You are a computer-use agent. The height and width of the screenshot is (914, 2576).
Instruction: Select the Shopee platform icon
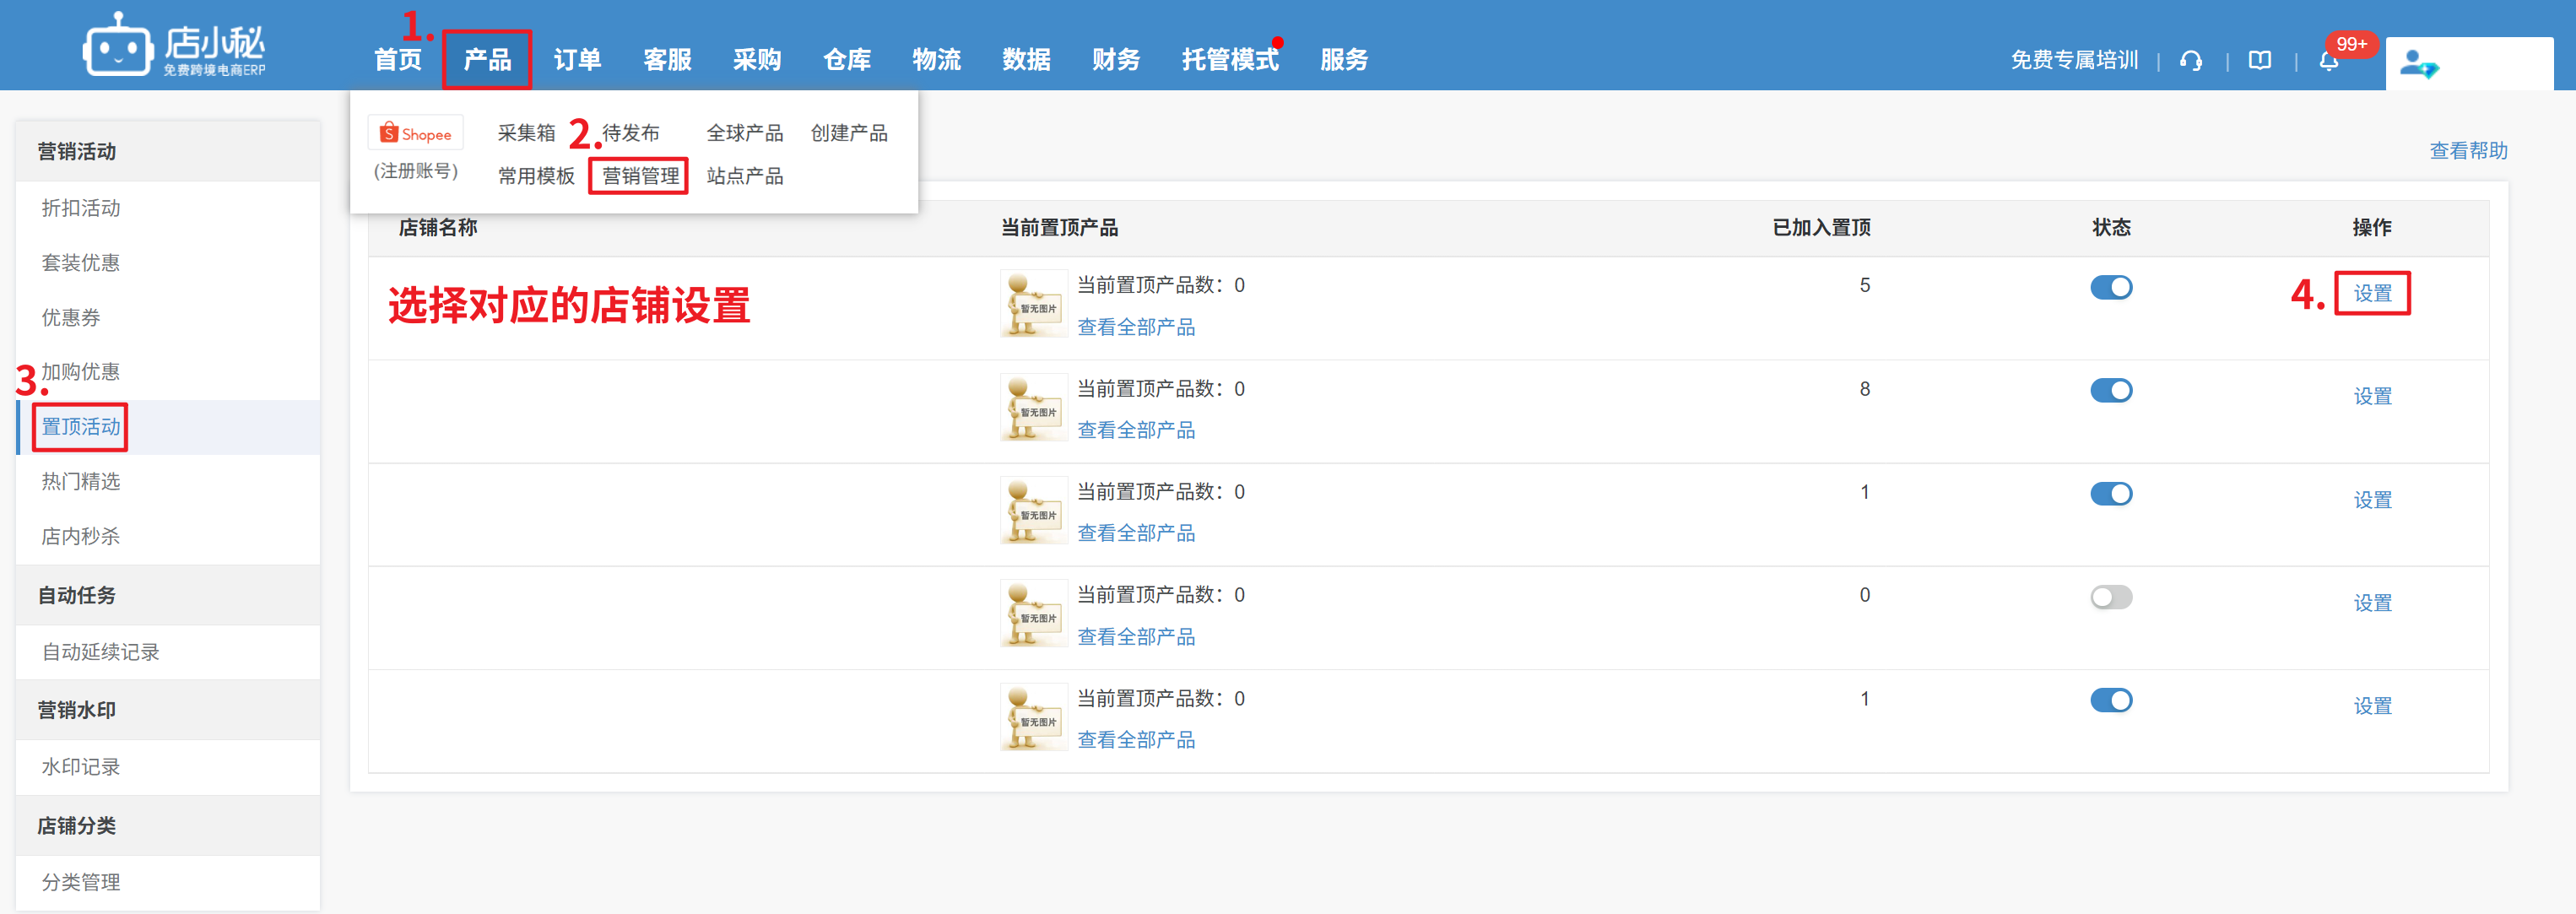[x=415, y=134]
